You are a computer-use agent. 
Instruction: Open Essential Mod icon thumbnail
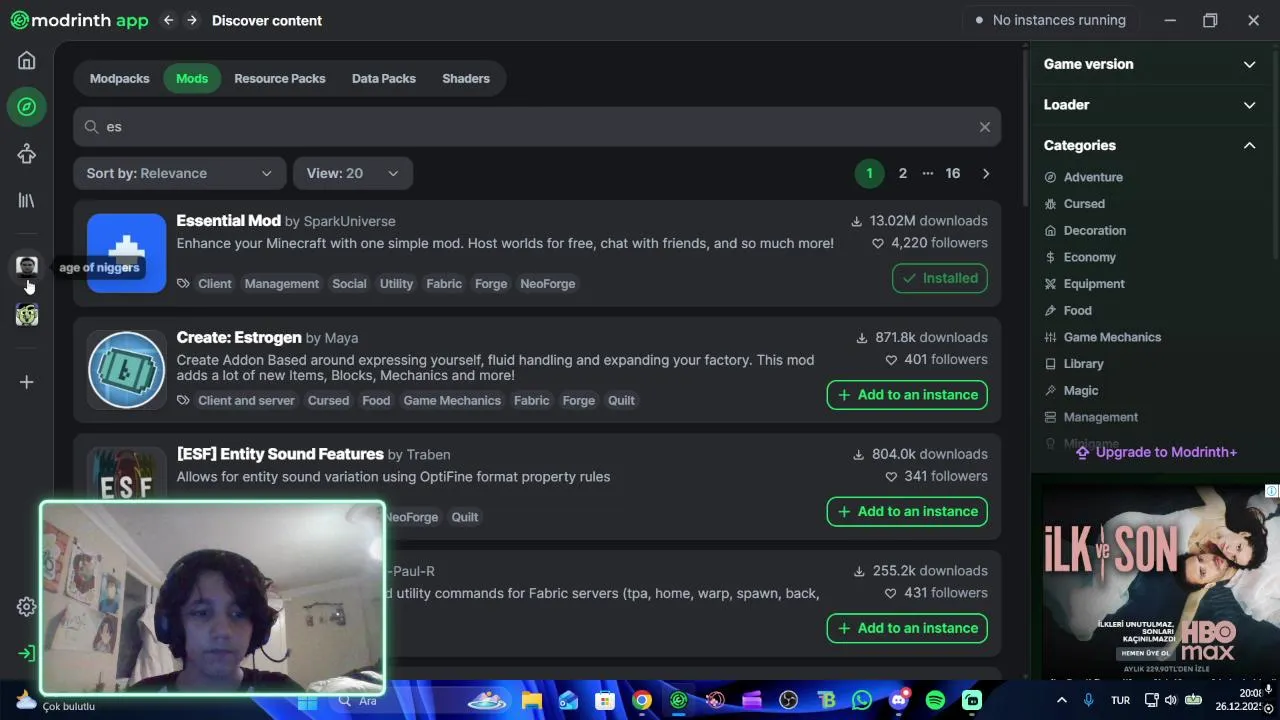pos(127,253)
